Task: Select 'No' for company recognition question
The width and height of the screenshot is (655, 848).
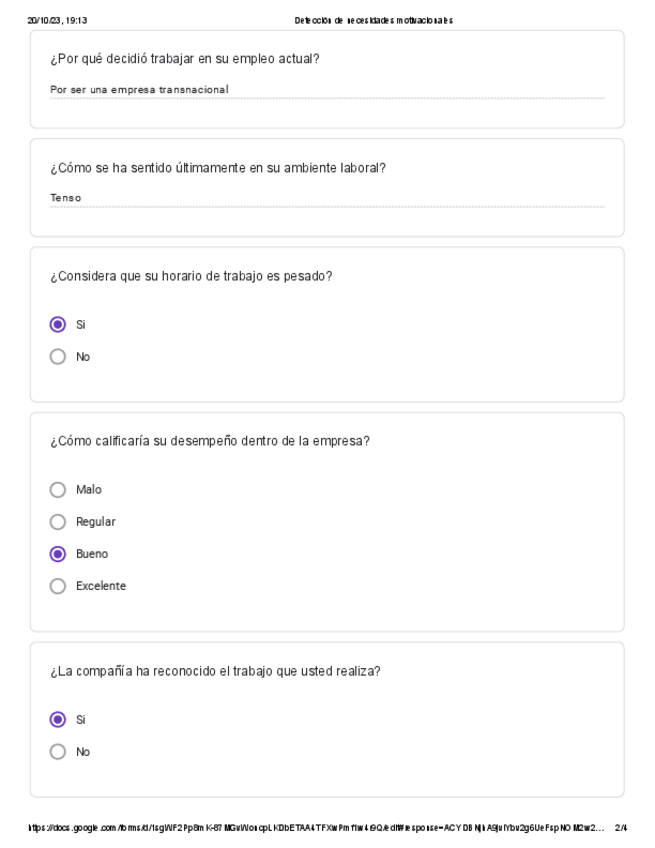Action: [58, 751]
